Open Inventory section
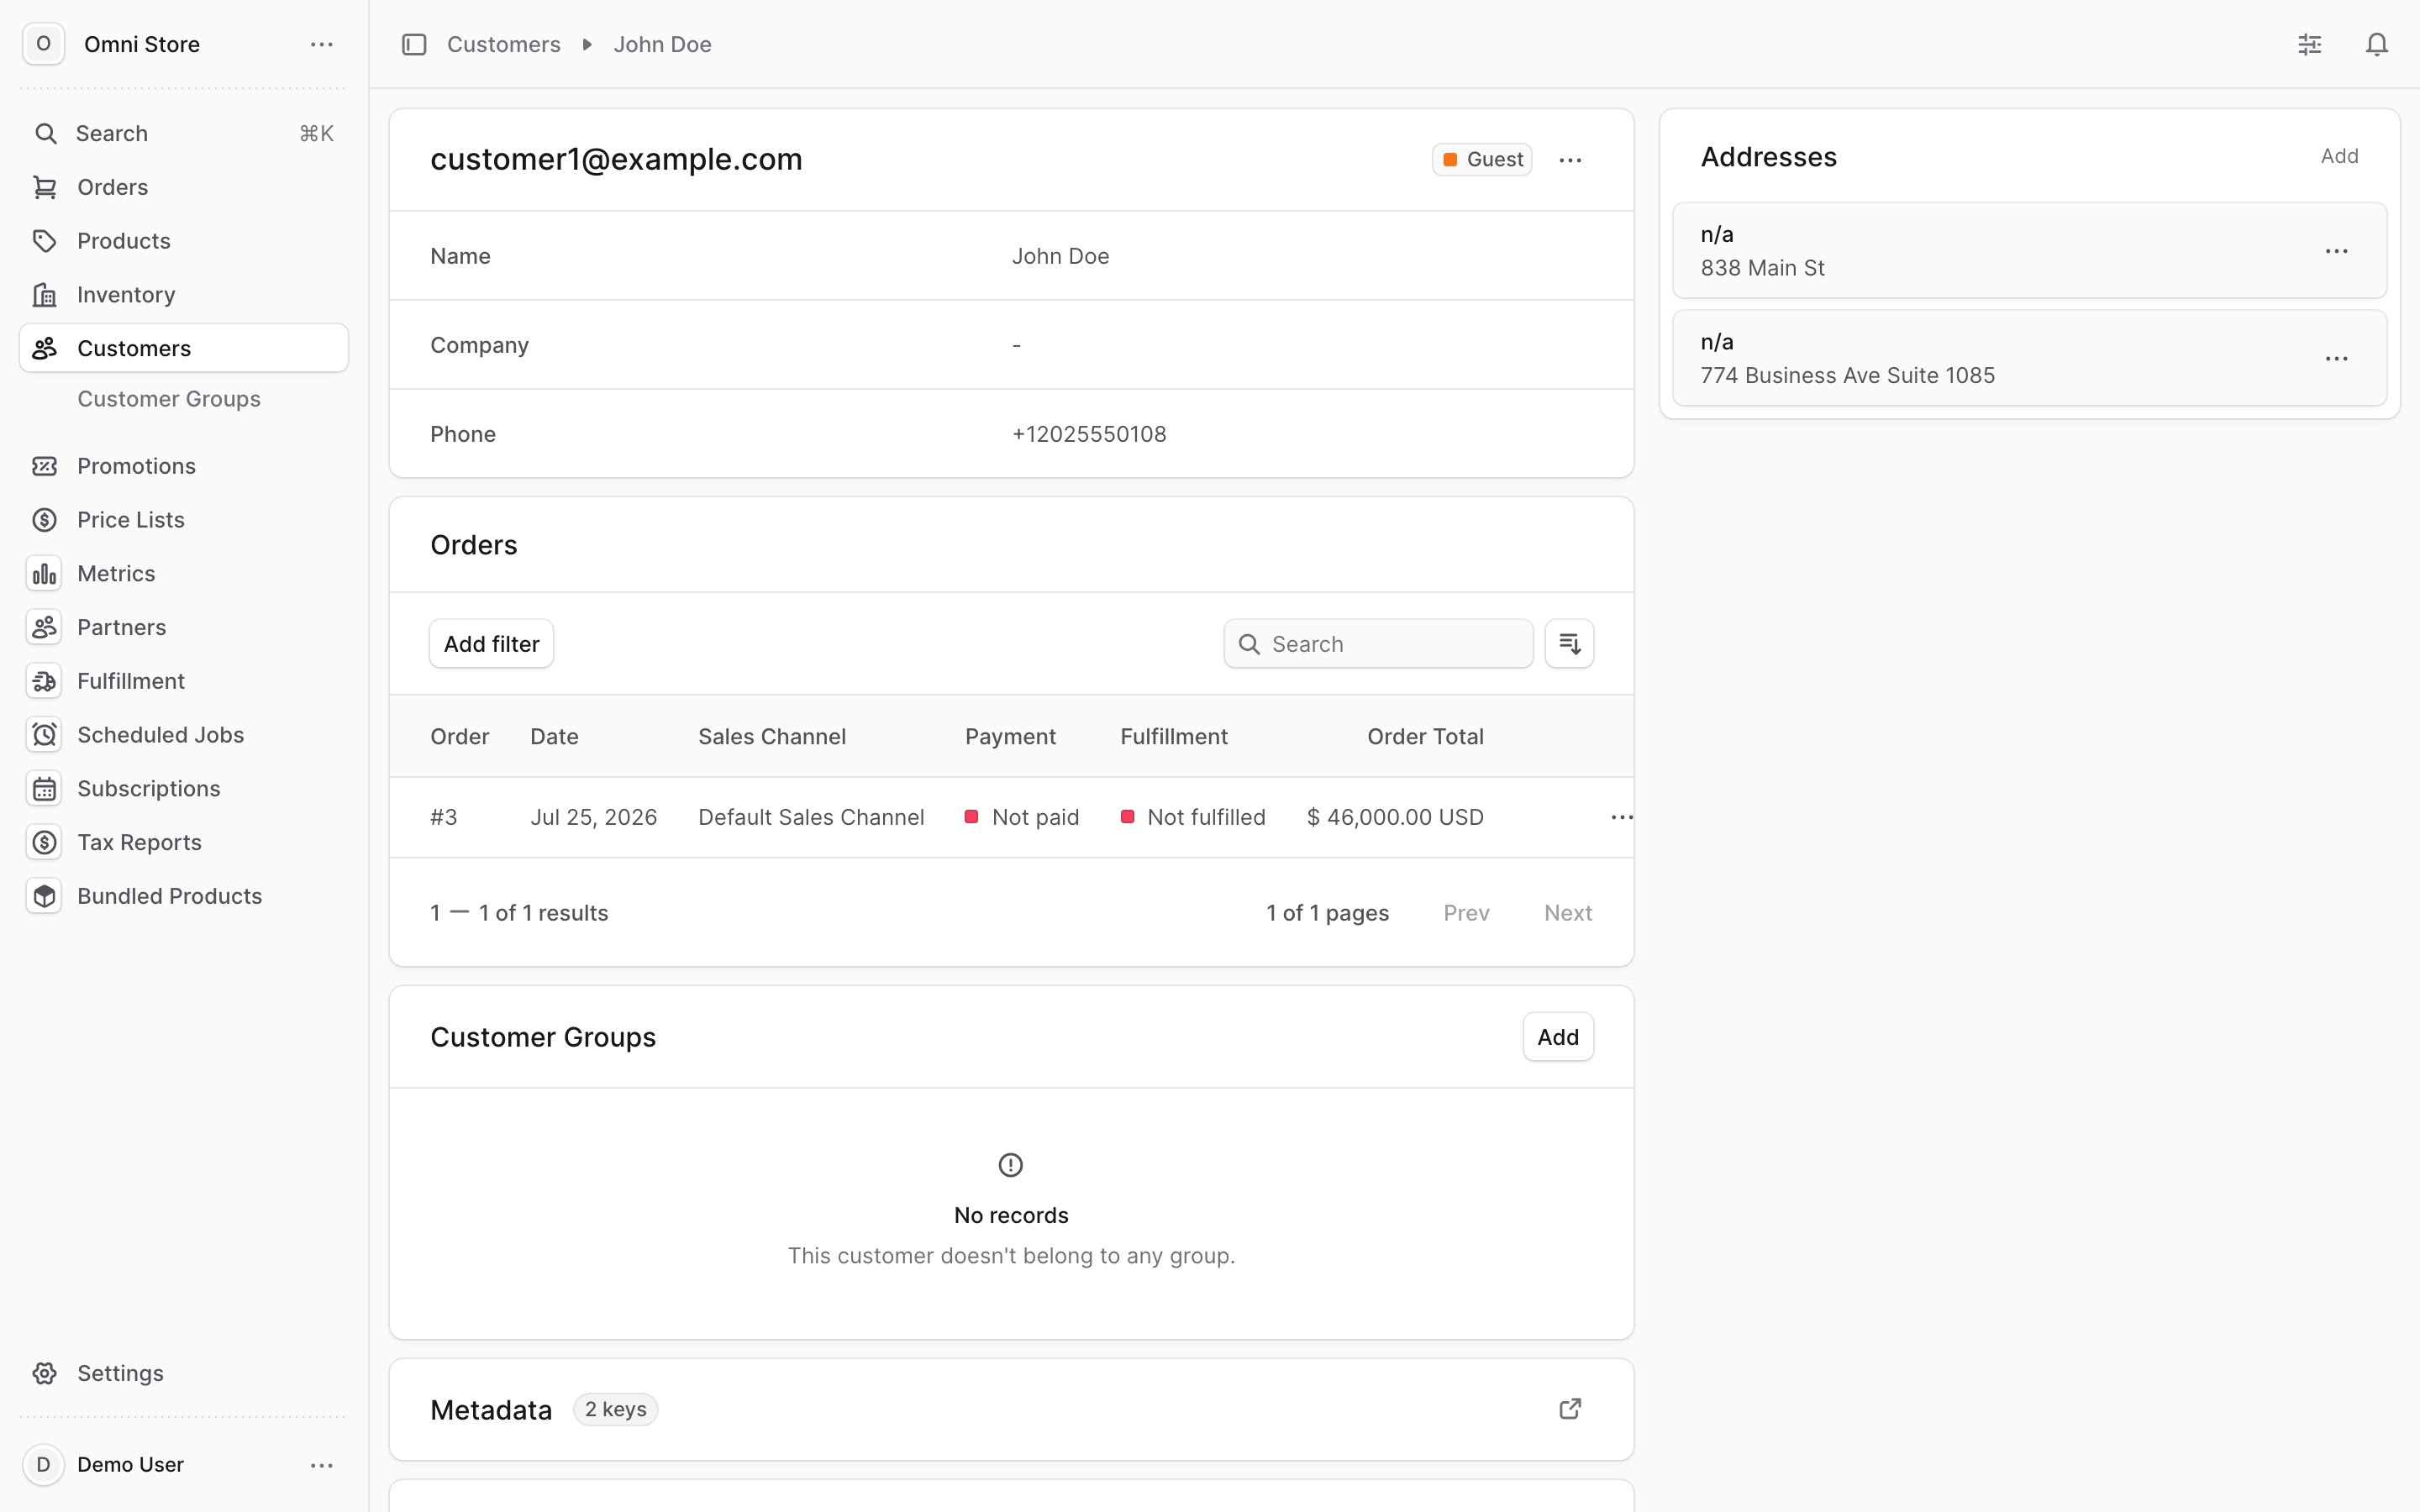Screen dimensions: 2420x1512 pos(184,294)
